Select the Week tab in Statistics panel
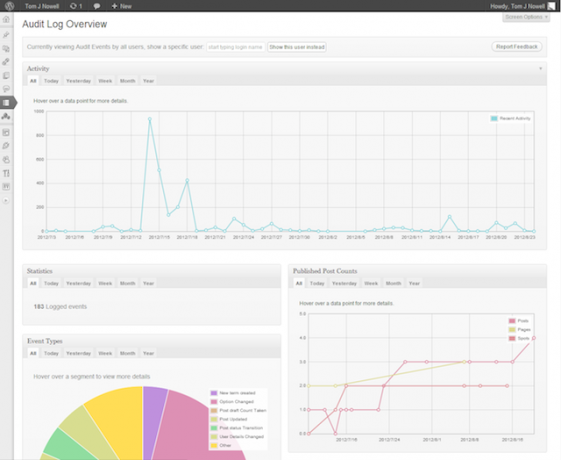561x460 pixels. point(105,283)
